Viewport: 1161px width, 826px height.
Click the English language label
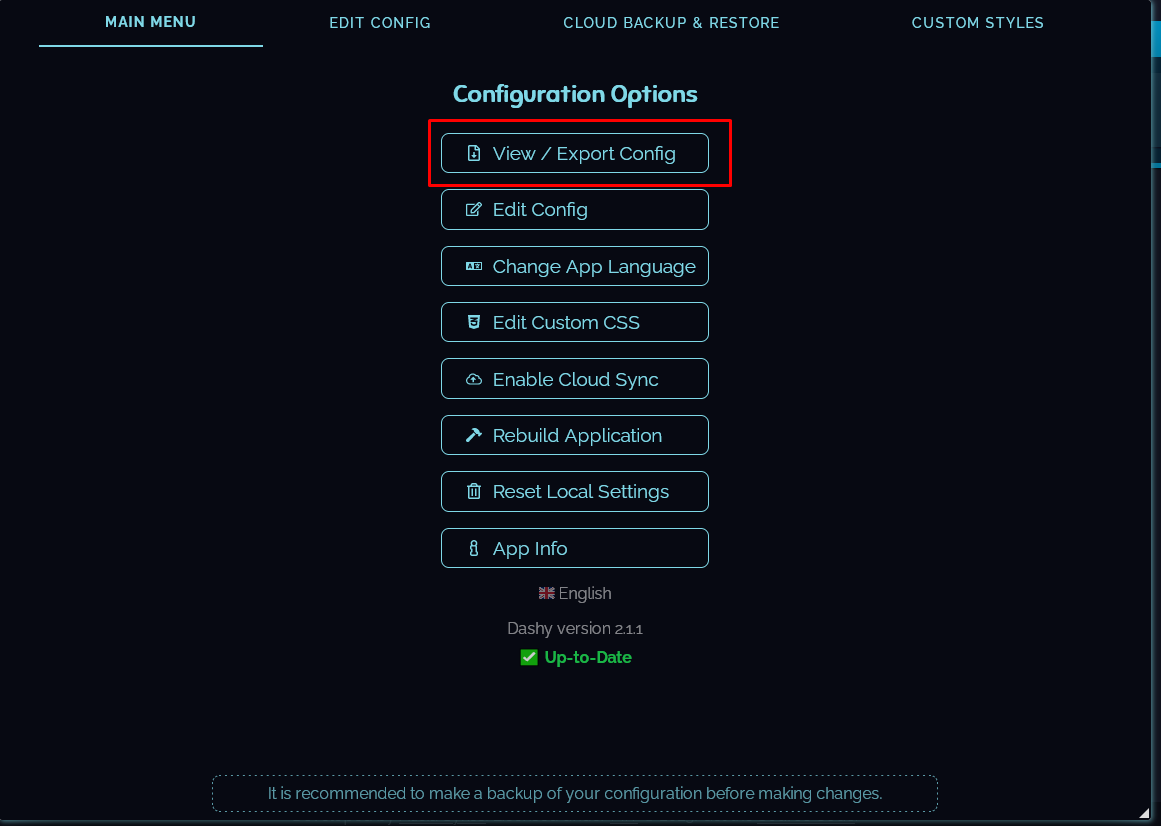point(584,593)
